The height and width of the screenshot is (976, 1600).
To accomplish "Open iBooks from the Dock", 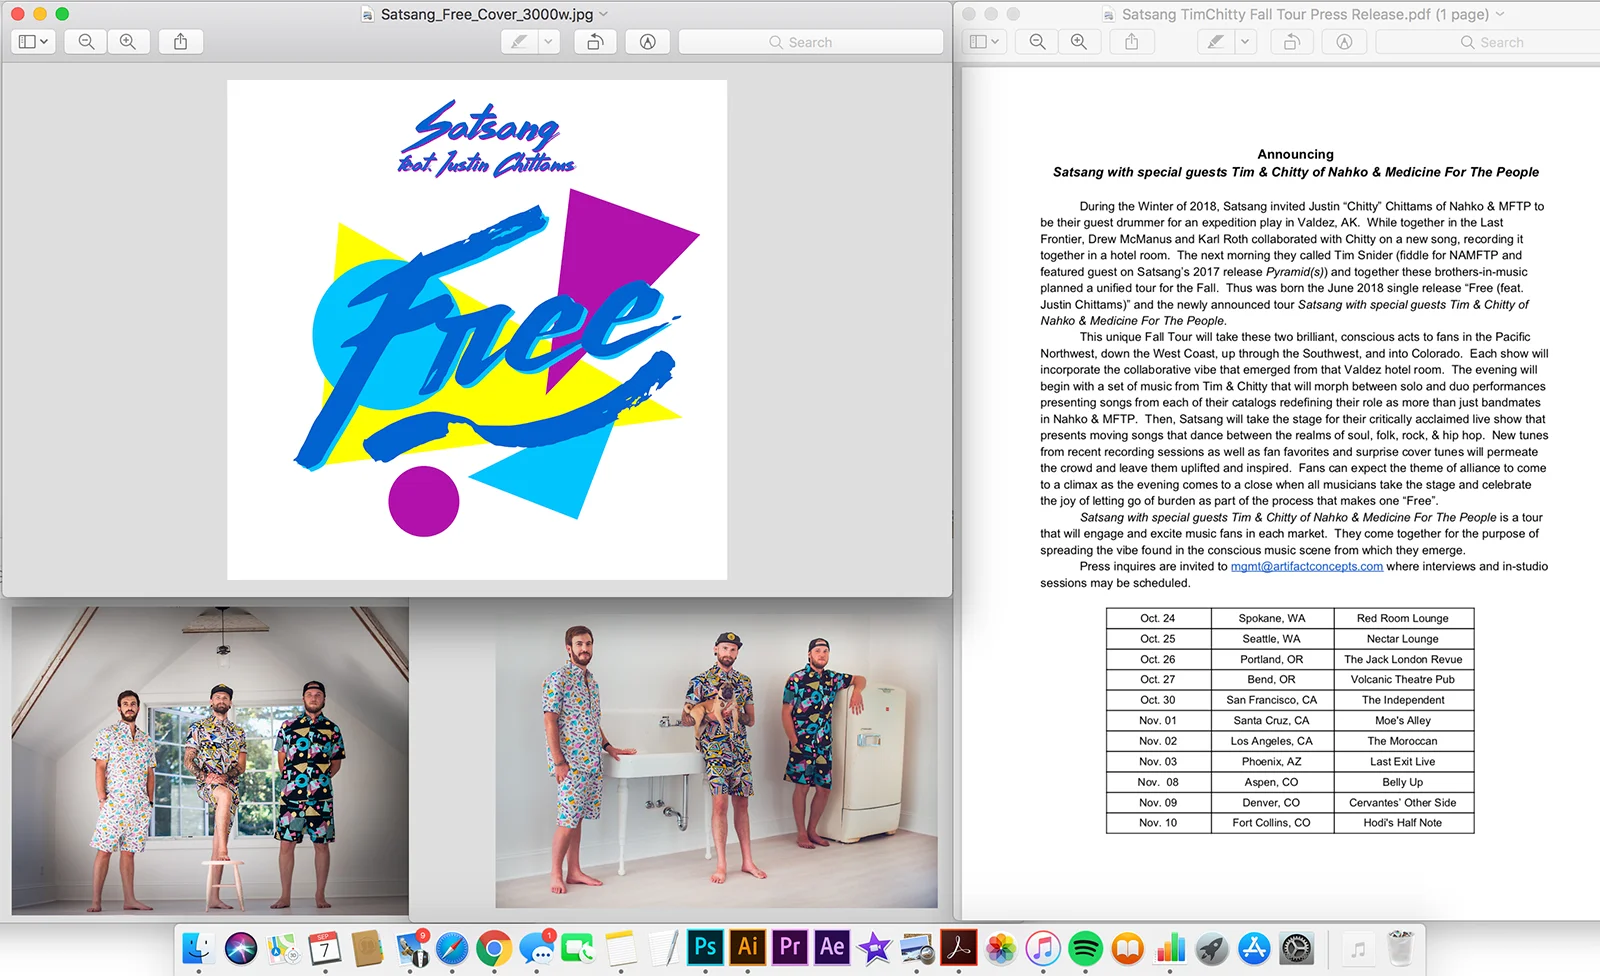I will coord(1128,947).
